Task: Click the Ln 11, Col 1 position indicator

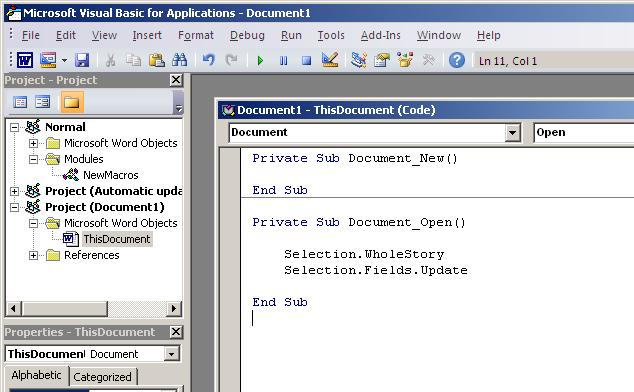Action: [508, 61]
